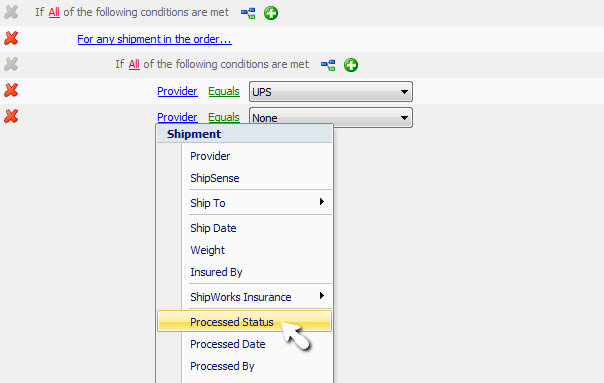Click the gray X on the nested condition group
This screenshot has height=383, width=604.
pos(11,64)
